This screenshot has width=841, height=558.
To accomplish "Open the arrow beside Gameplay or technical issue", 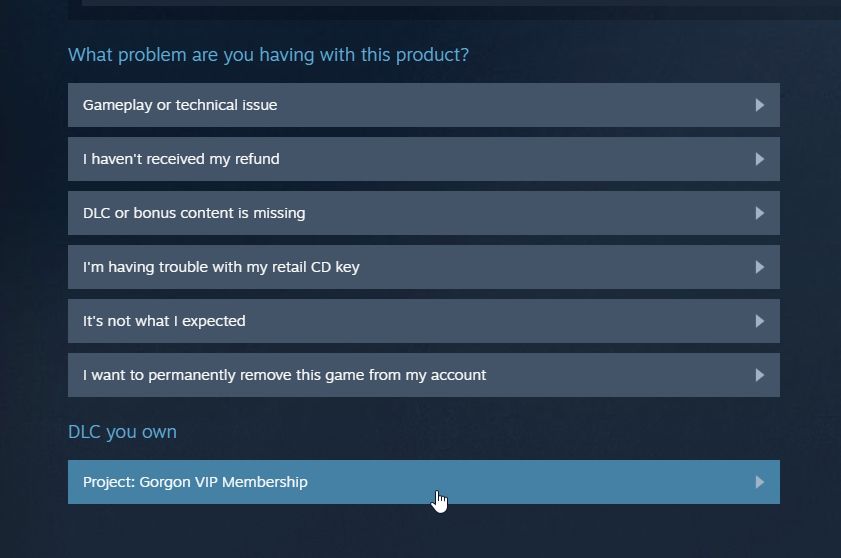I will 759,105.
